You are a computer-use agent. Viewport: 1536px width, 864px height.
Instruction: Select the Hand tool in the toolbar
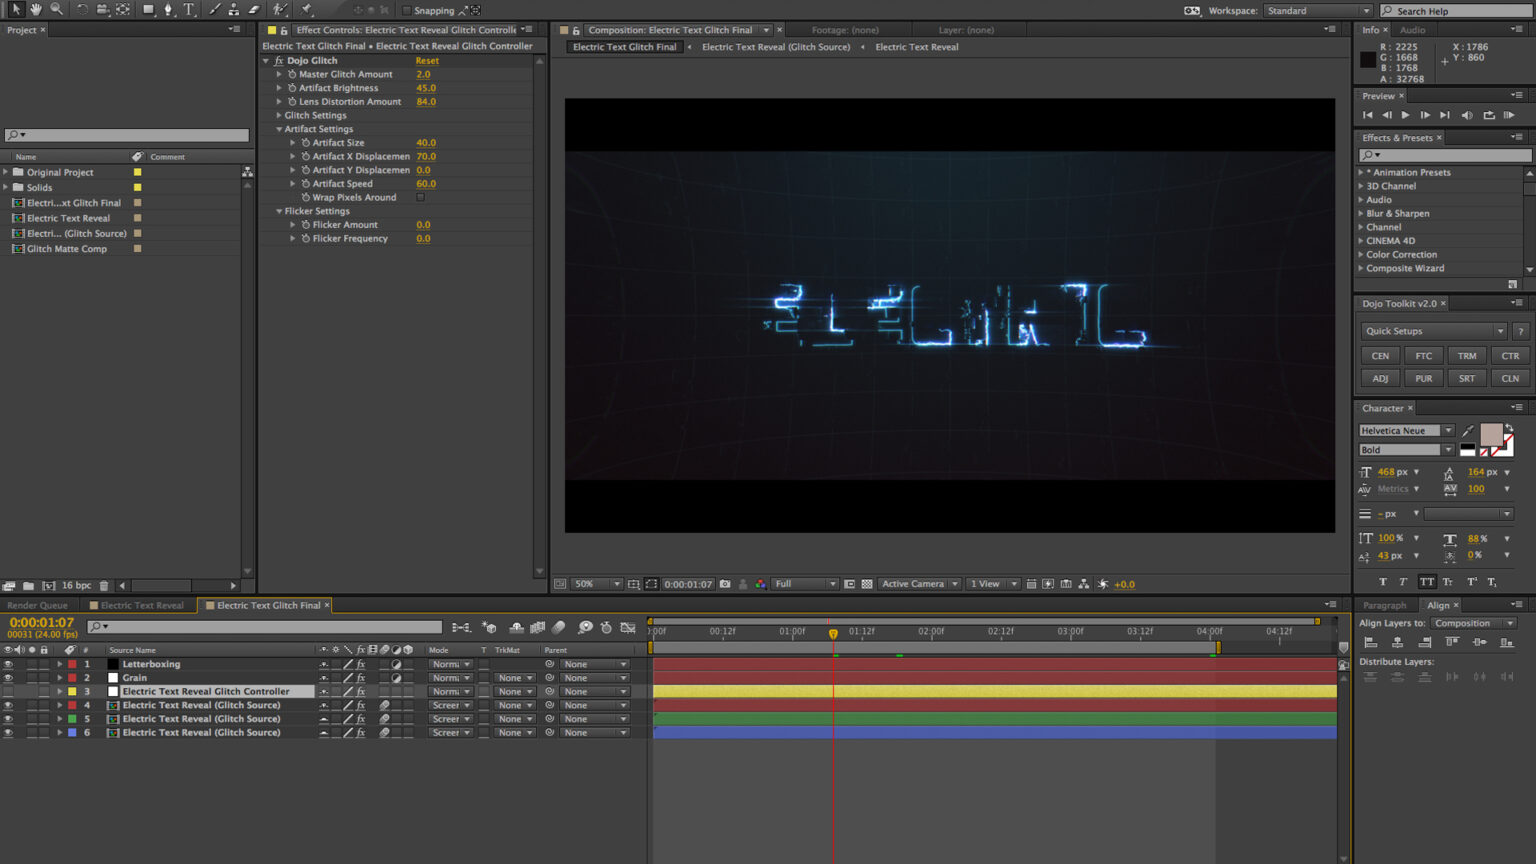click(x=36, y=10)
